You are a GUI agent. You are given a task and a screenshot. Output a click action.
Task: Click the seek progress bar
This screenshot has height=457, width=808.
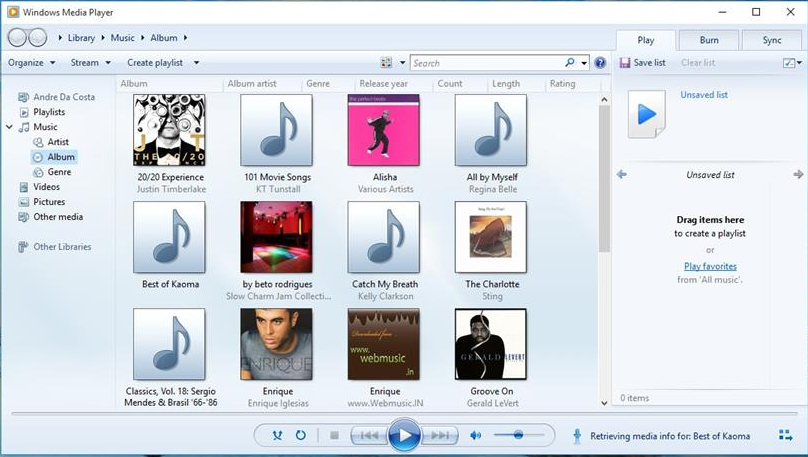pos(405,413)
